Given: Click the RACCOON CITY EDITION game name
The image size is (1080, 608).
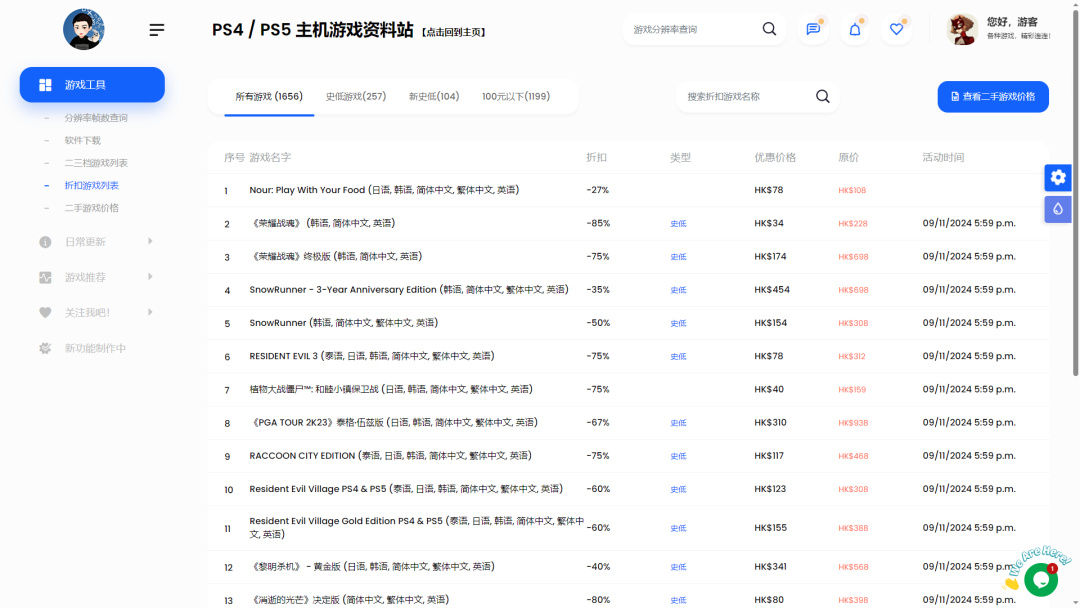Looking at the screenshot, I should point(391,456).
